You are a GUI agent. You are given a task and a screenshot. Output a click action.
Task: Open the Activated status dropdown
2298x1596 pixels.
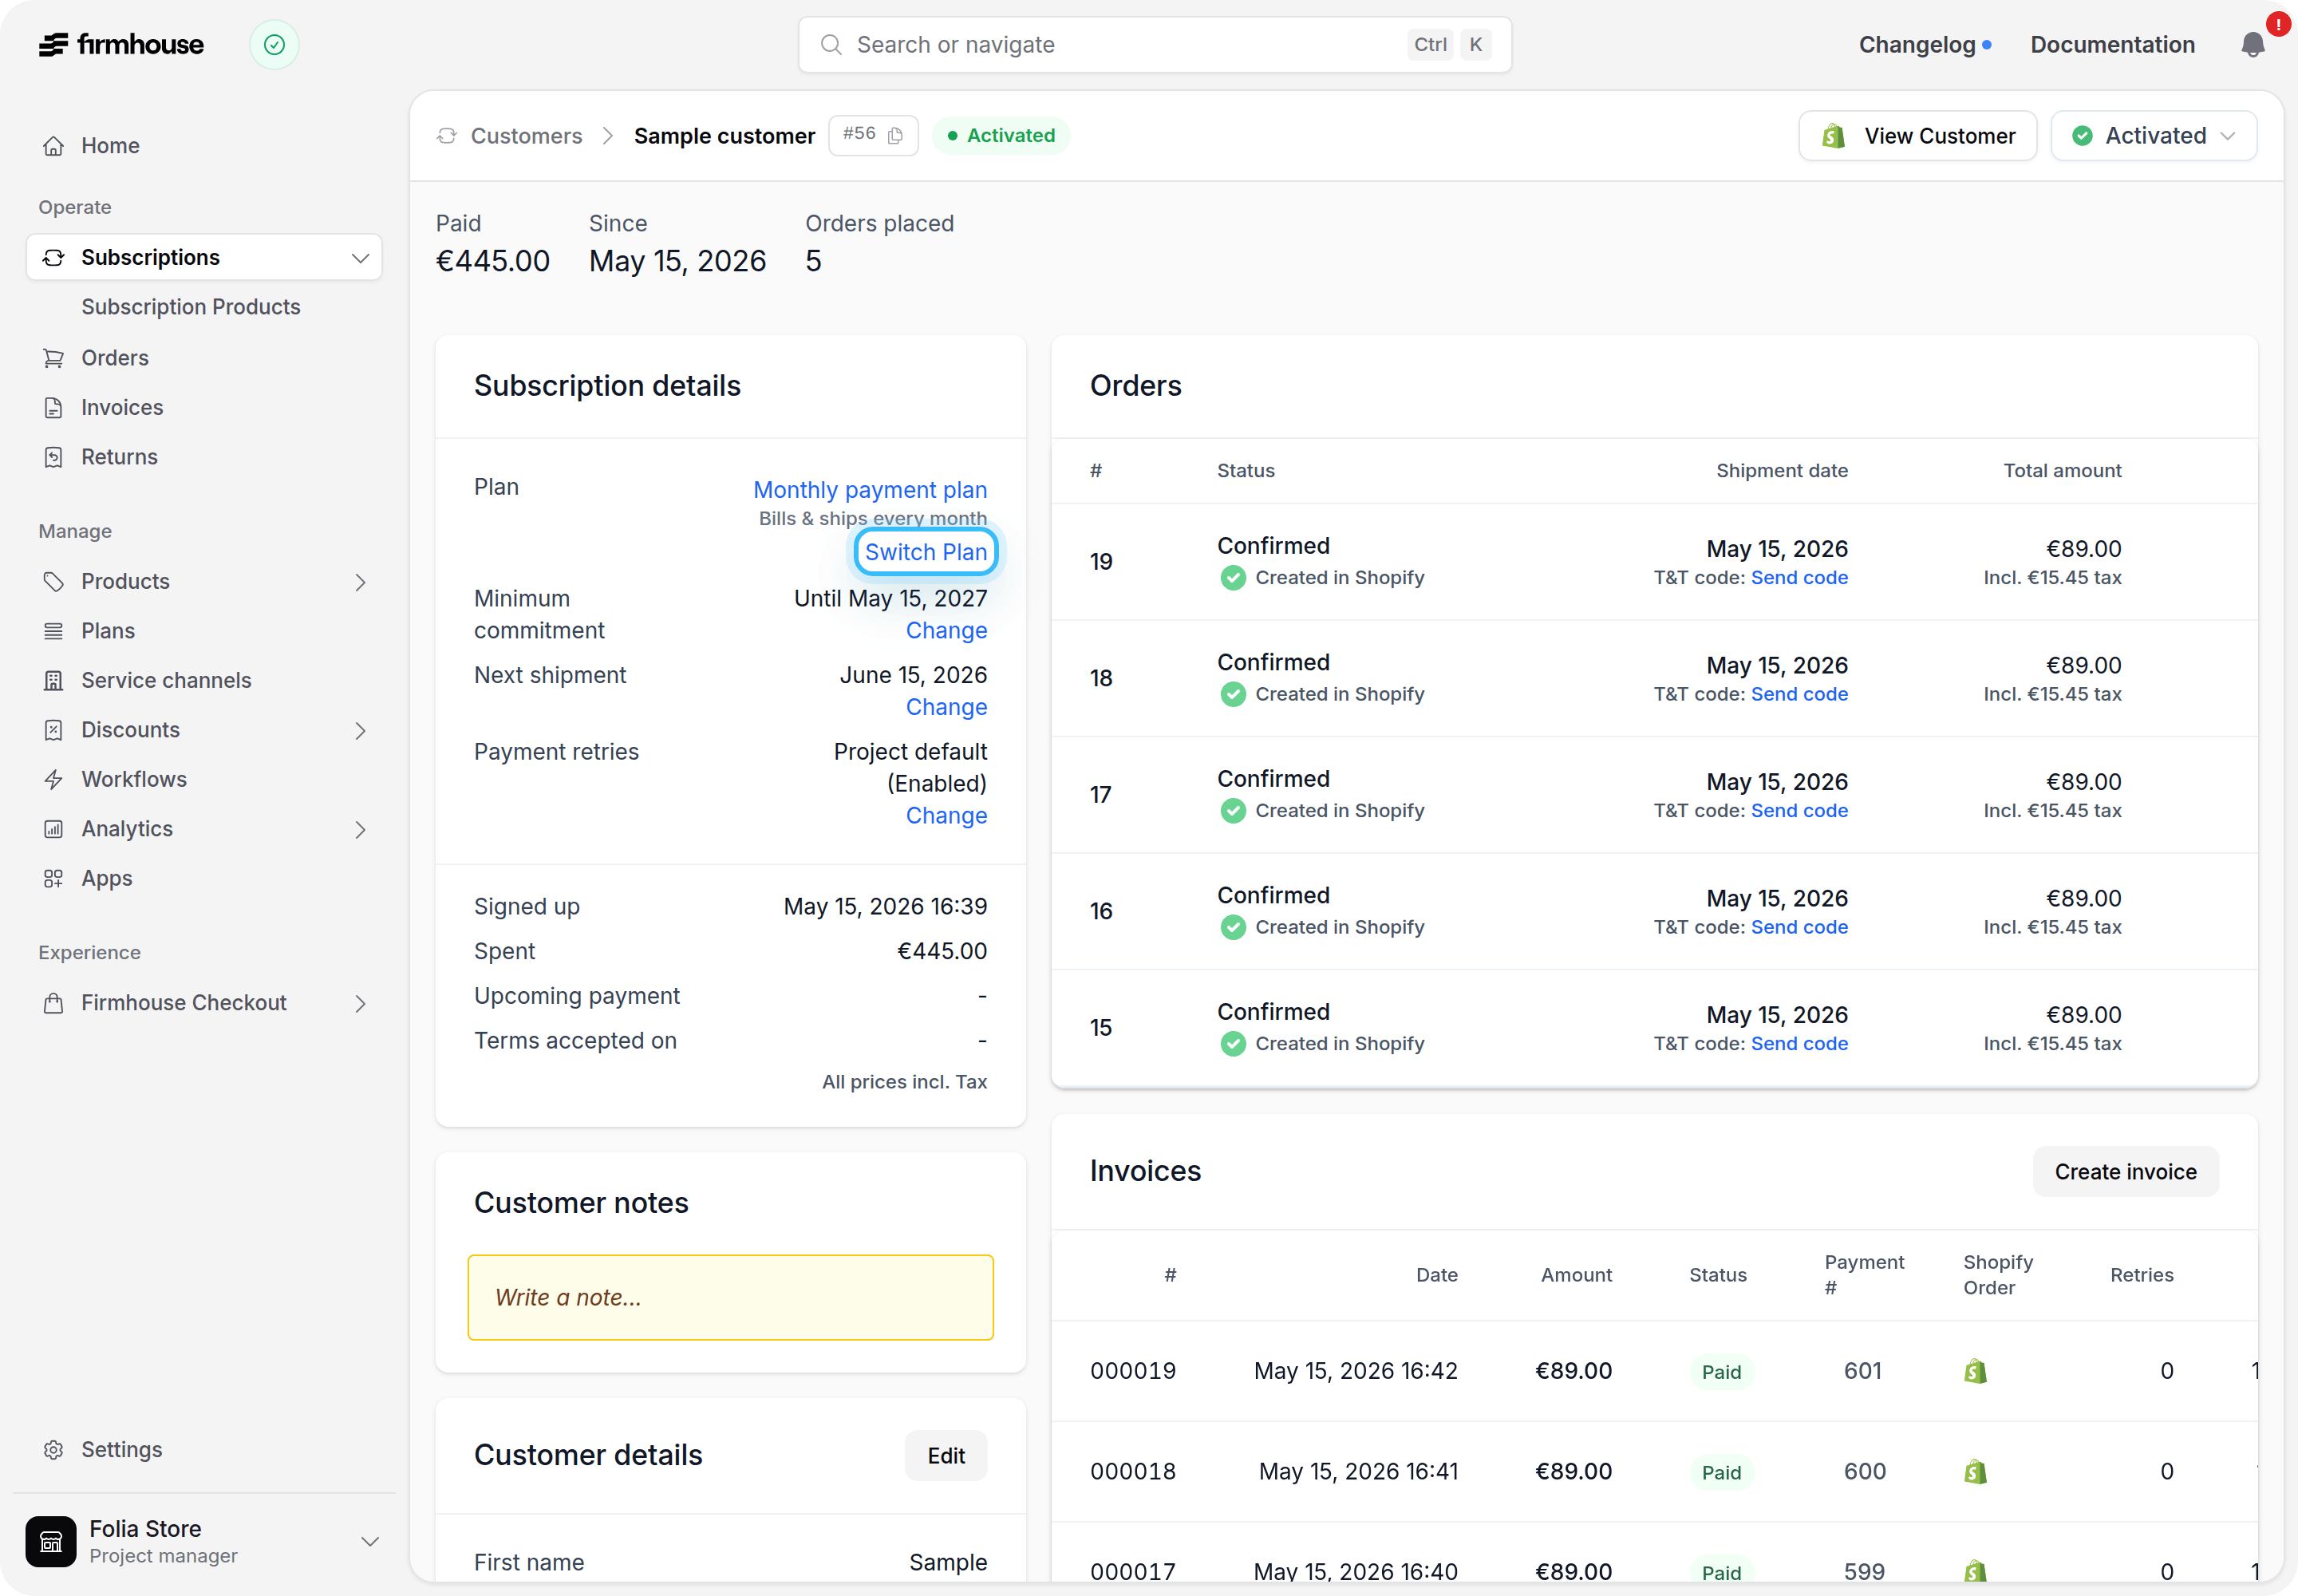2154,136
